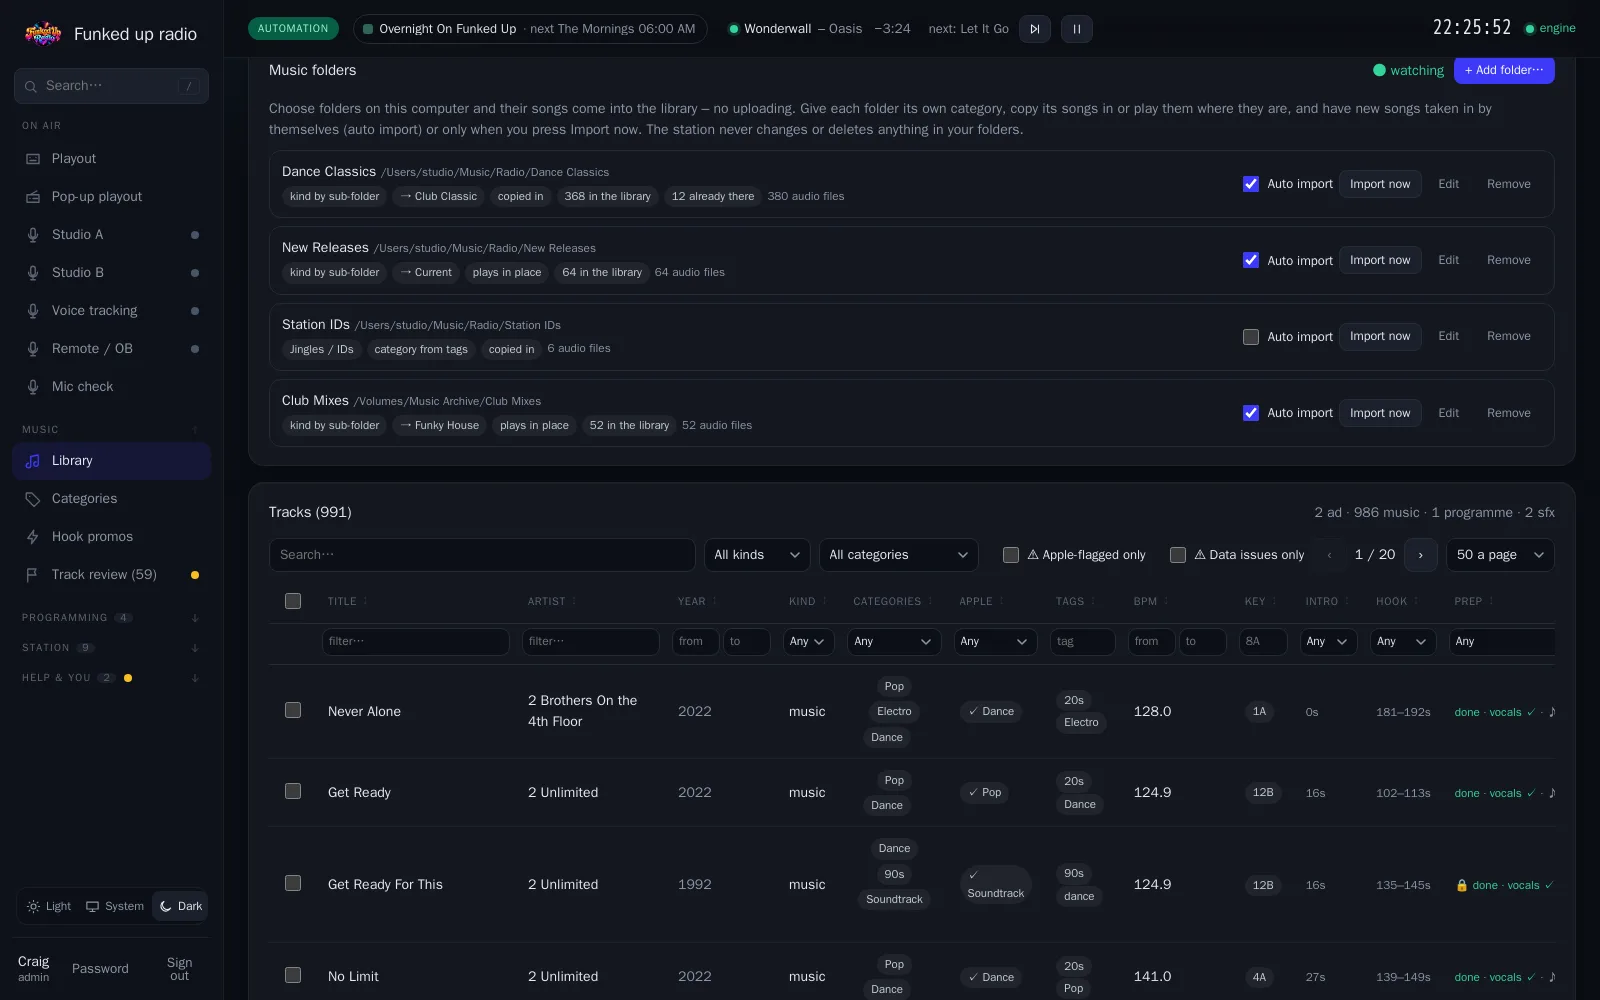Focus the Title filter field
1600x1000 pixels.
(x=415, y=642)
